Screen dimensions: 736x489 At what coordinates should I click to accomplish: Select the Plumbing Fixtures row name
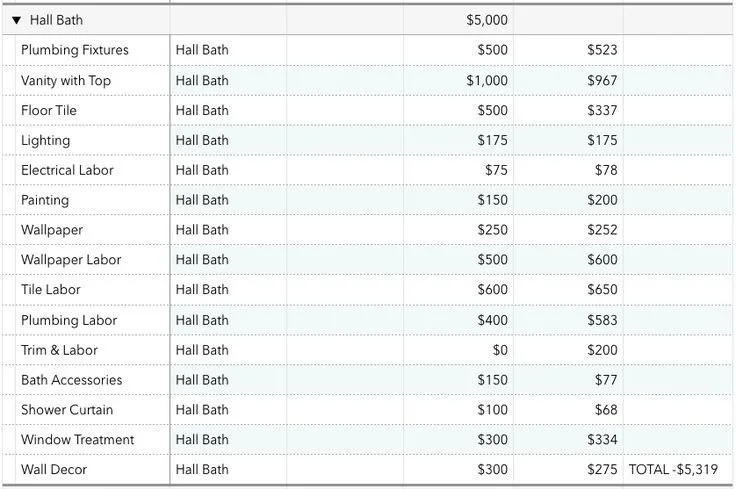pos(75,50)
